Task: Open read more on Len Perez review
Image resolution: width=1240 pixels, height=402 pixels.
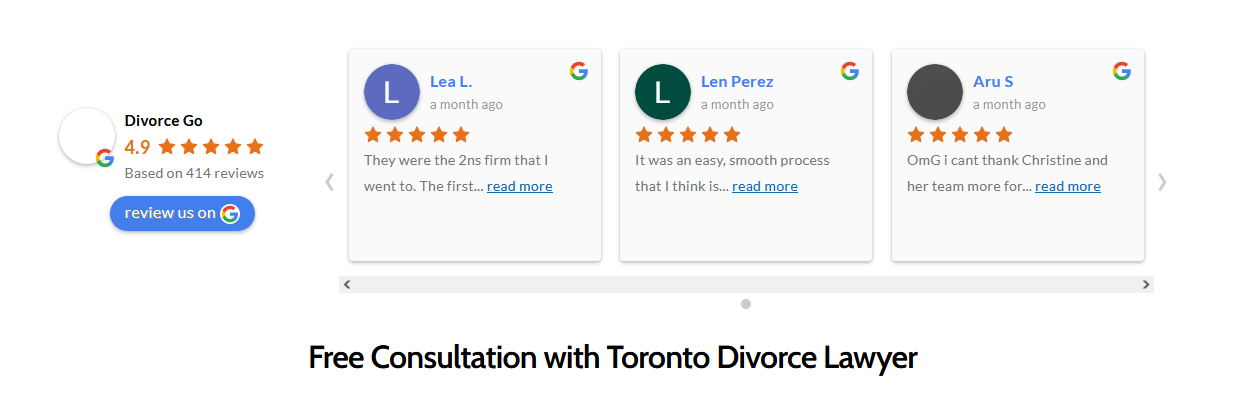Action: point(765,186)
